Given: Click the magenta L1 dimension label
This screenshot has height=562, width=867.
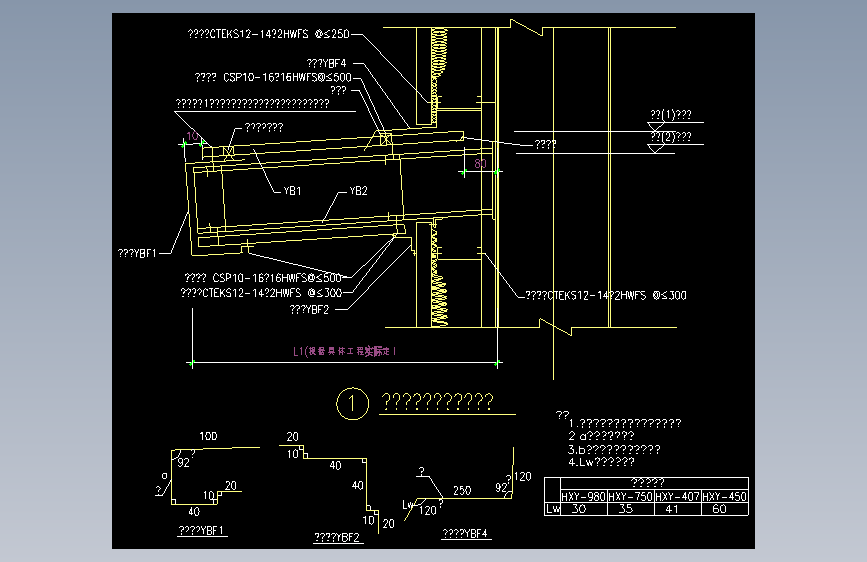Looking at the screenshot, I should [344, 351].
